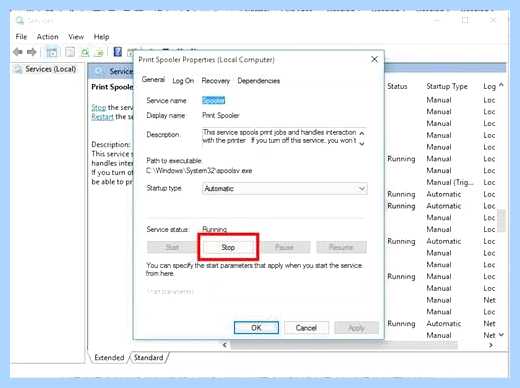The width and height of the screenshot is (520, 388).
Task: Open the View menu
Action: [76, 37]
